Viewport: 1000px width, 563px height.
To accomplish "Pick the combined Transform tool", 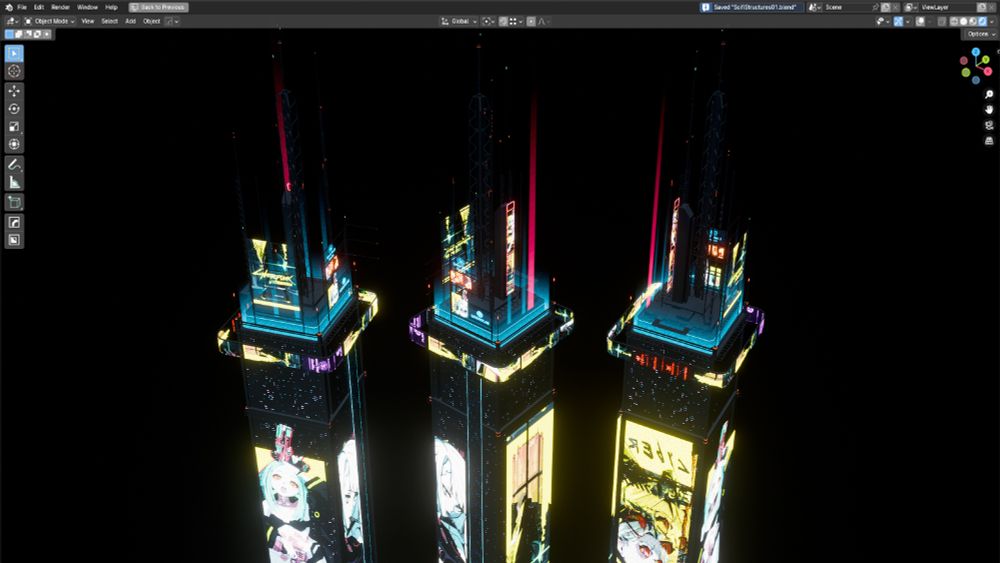I will pyautogui.click(x=14, y=144).
